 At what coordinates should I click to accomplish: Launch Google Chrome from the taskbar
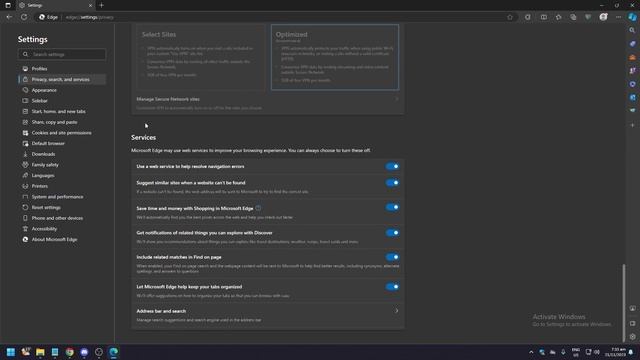(x=70, y=352)
